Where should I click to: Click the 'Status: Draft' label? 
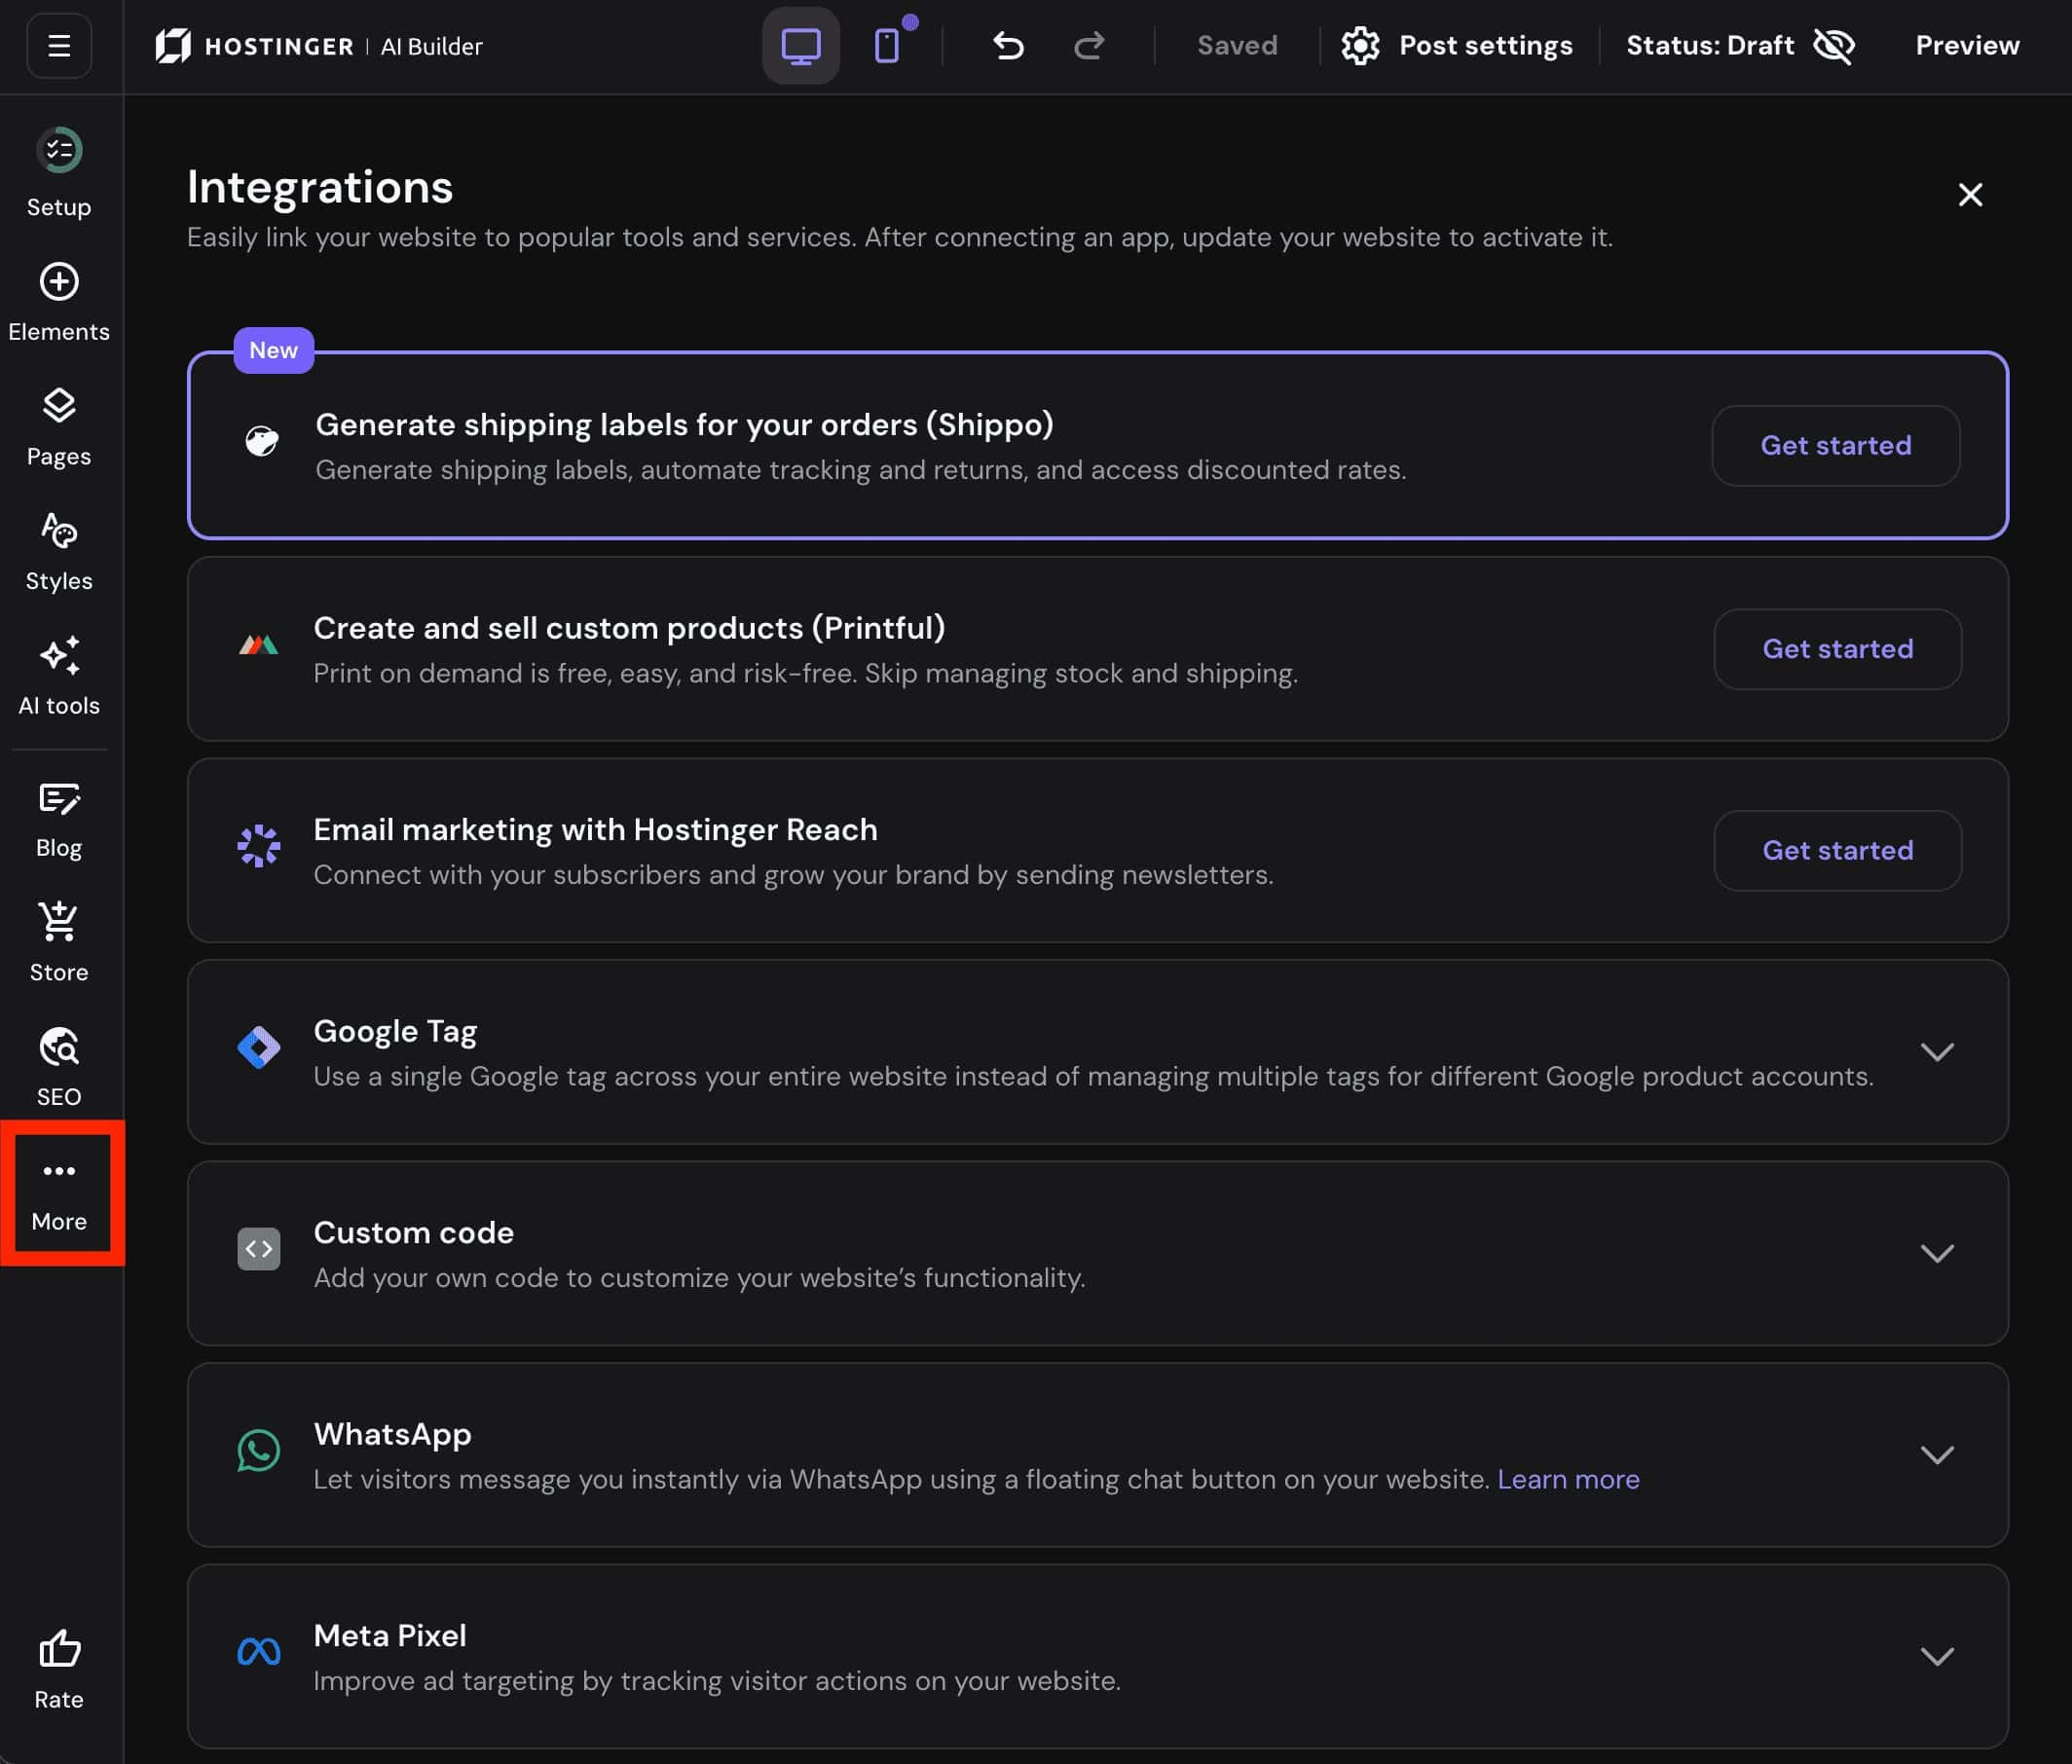(1710, 46)
